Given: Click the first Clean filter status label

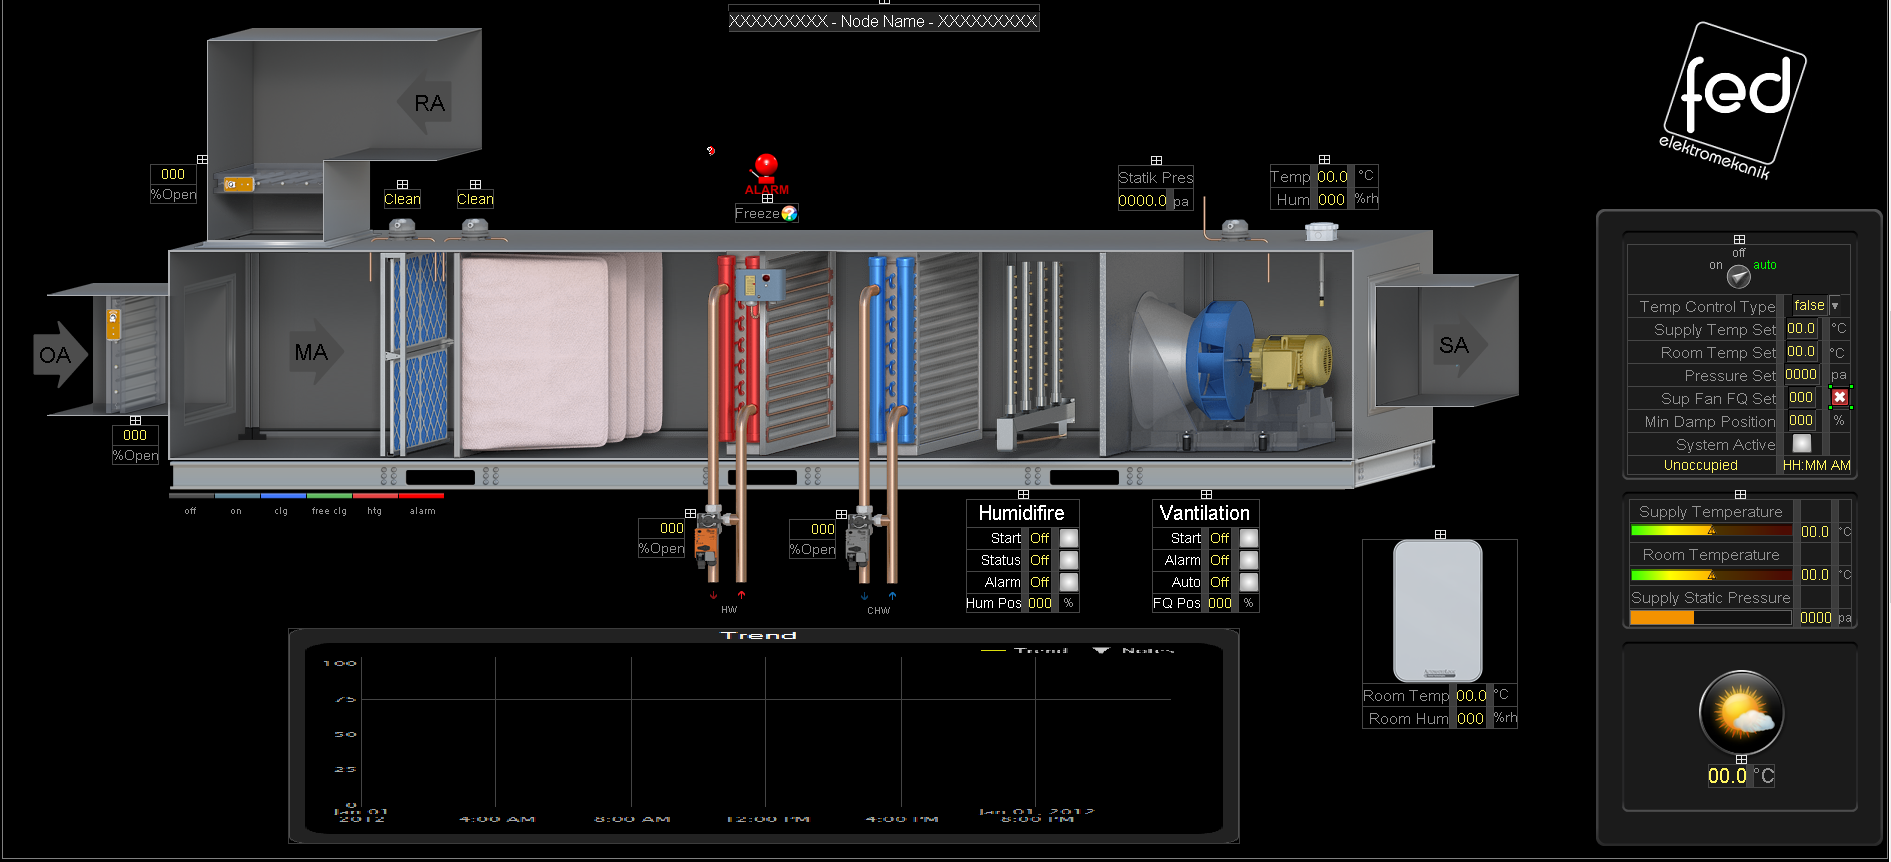Looking at the screenshot, I should (x=402, y=199).
